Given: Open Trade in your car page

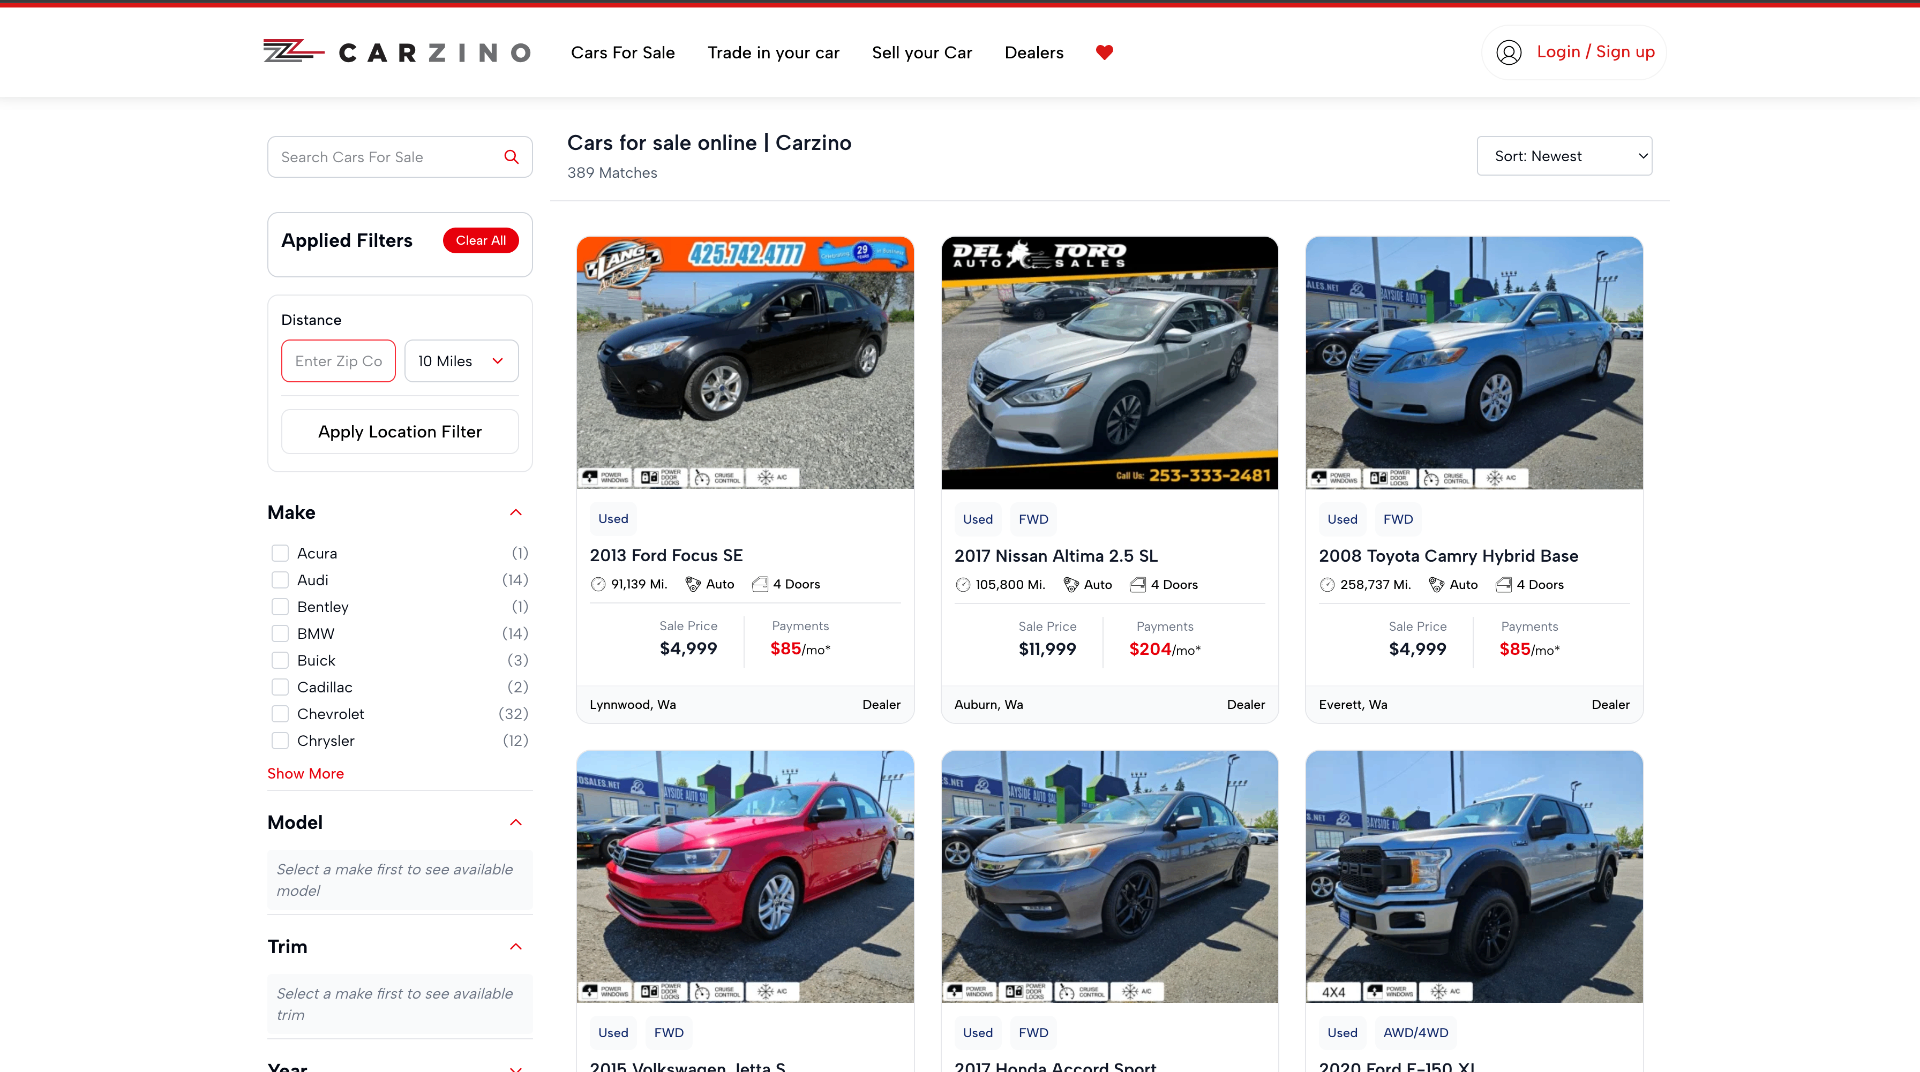Looking at the screenshot, I should (x=773, y=52).
